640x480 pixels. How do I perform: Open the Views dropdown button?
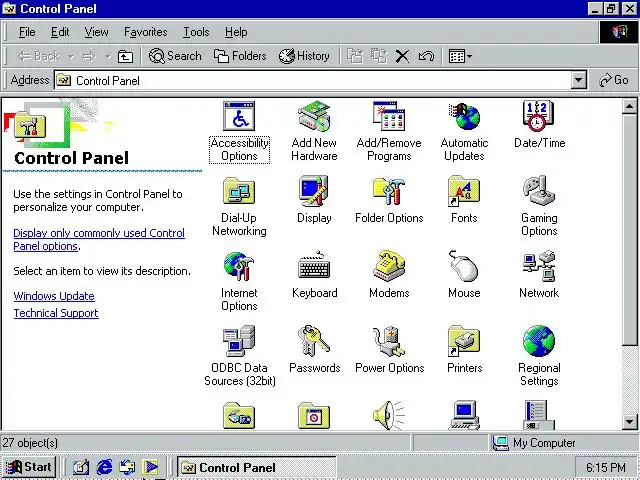[460, 56]
